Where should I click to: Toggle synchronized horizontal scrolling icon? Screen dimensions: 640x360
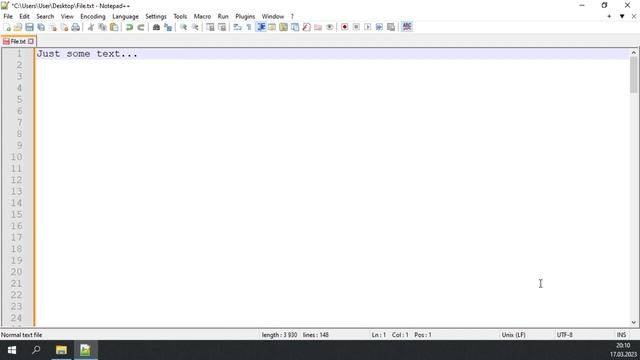(222, 27)
